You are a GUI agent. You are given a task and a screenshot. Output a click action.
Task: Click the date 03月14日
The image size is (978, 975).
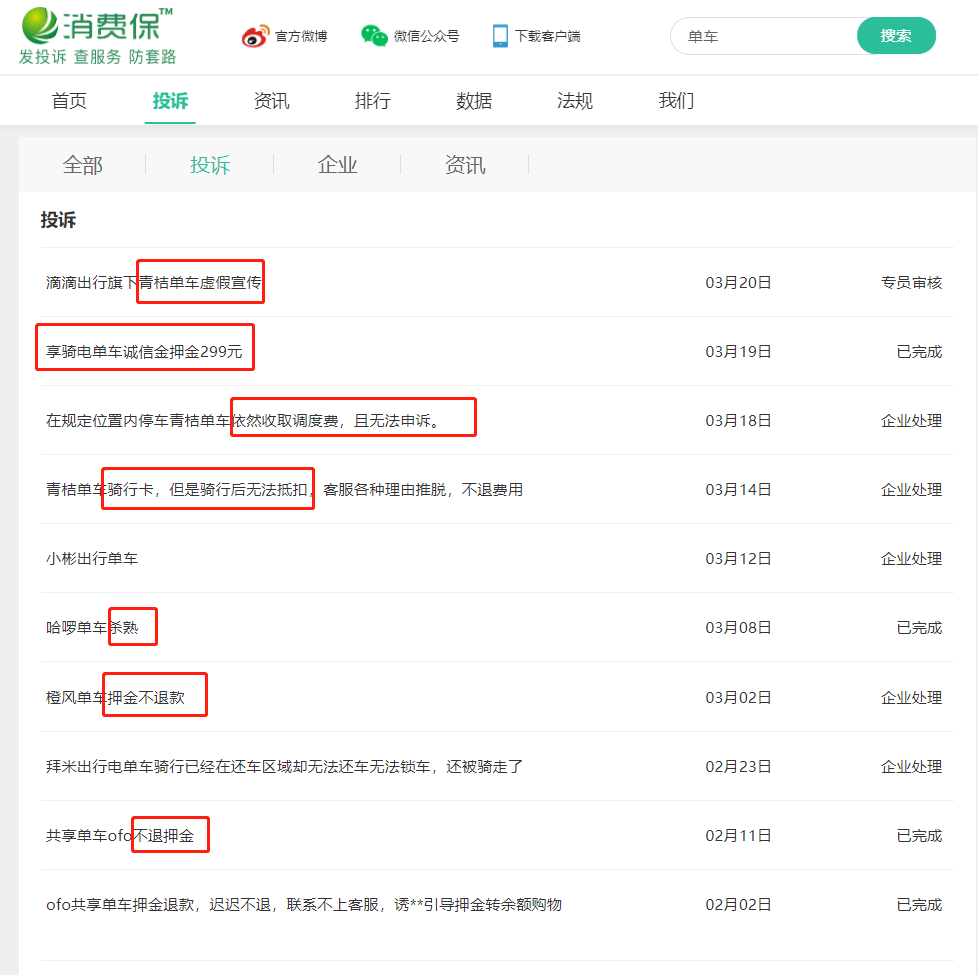coord(738,490)
